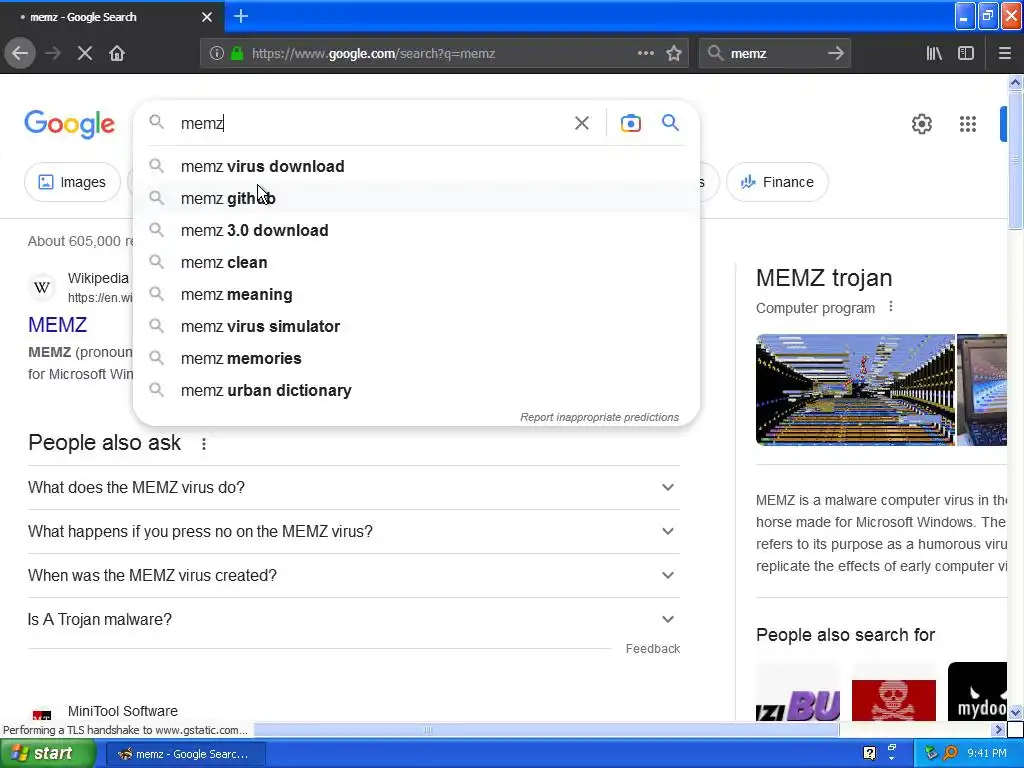Submit Firefox search bar with arrow
1024x768 pixels.
836,54
